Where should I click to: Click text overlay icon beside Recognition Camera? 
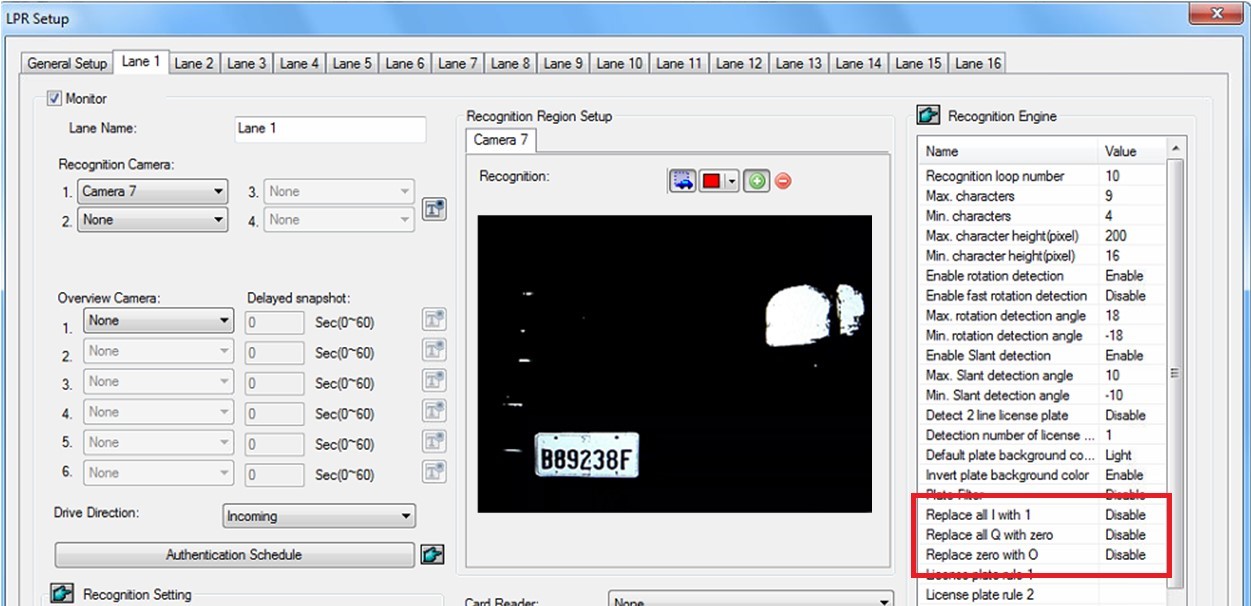(x=433, y=209)
